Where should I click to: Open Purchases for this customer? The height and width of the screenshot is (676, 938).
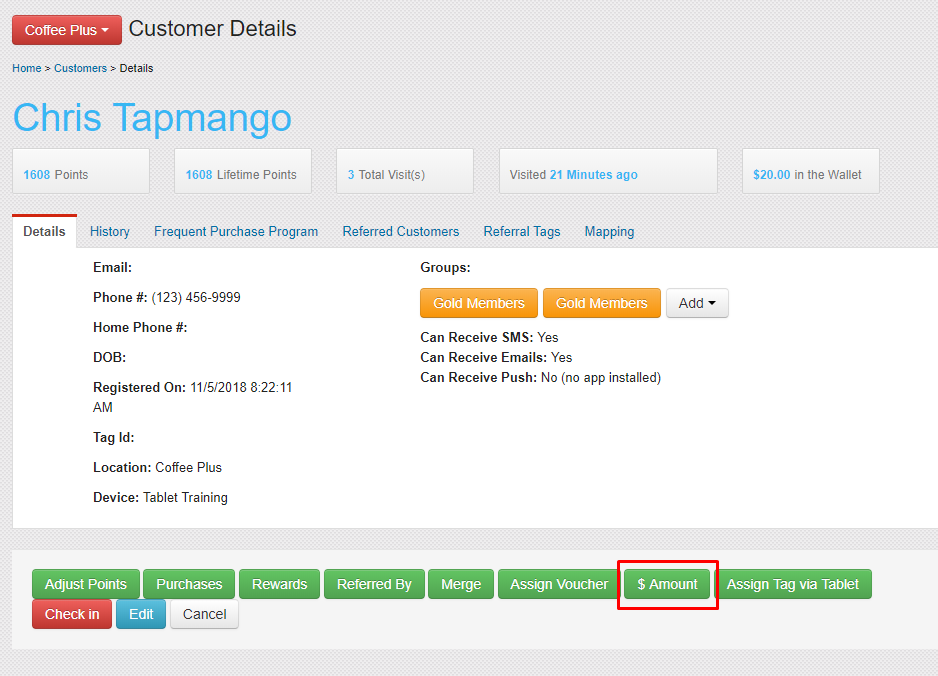point(189,584)
